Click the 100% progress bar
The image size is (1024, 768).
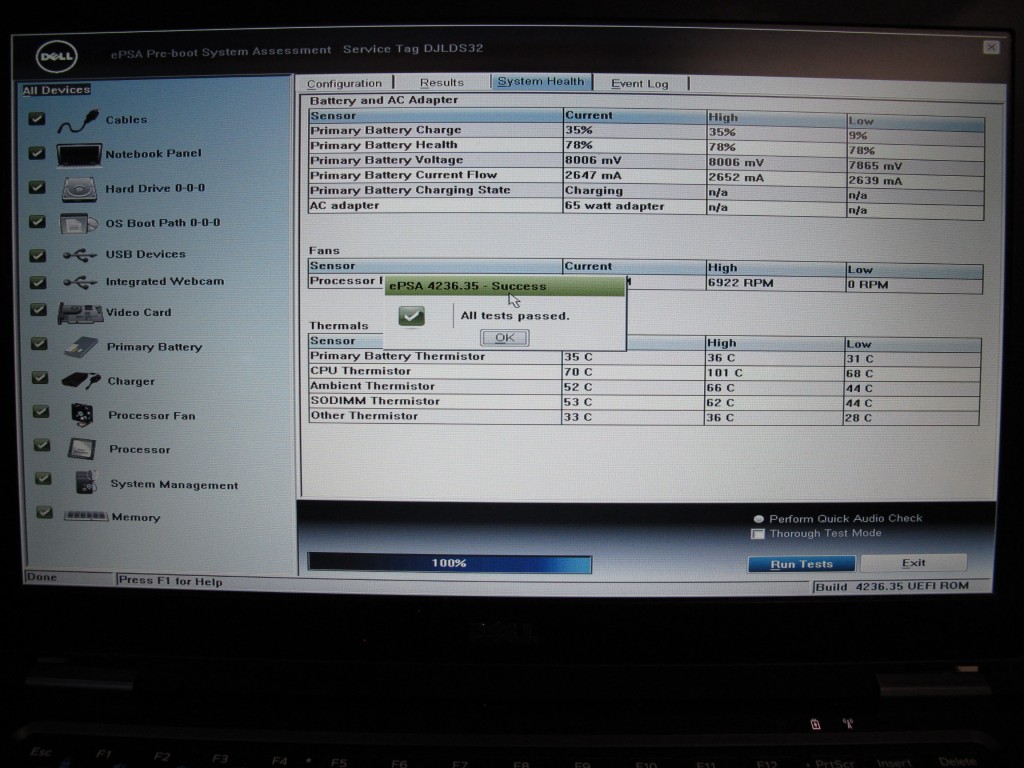coord(449,563)
